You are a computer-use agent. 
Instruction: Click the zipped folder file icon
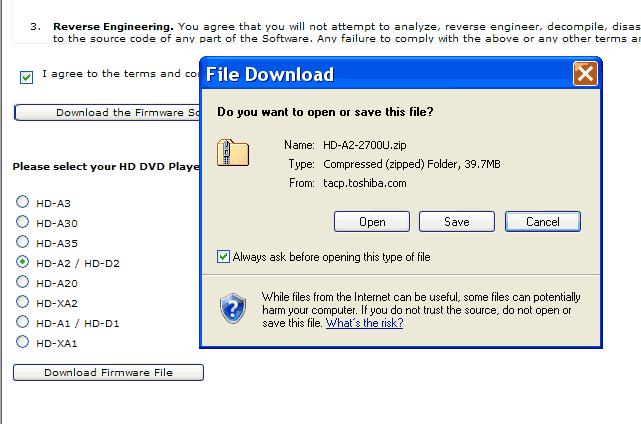point(233,153)
